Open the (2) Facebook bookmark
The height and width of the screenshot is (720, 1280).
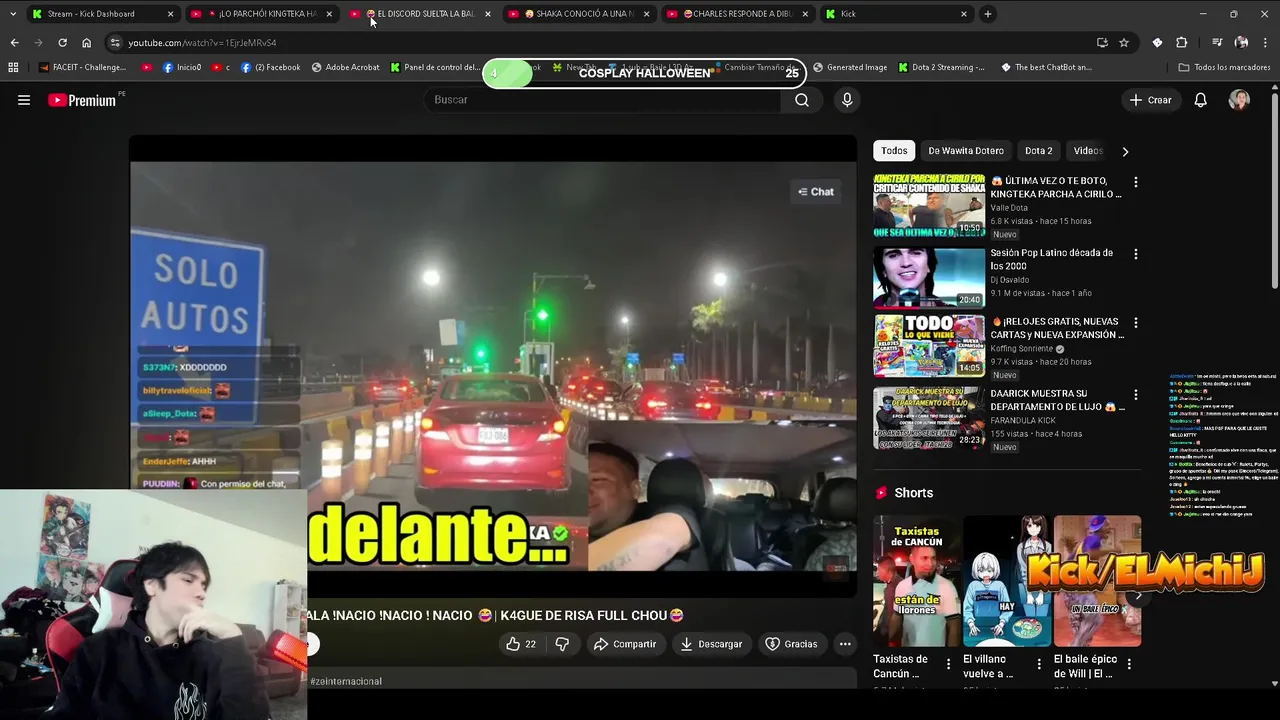(x=270, y=68)
